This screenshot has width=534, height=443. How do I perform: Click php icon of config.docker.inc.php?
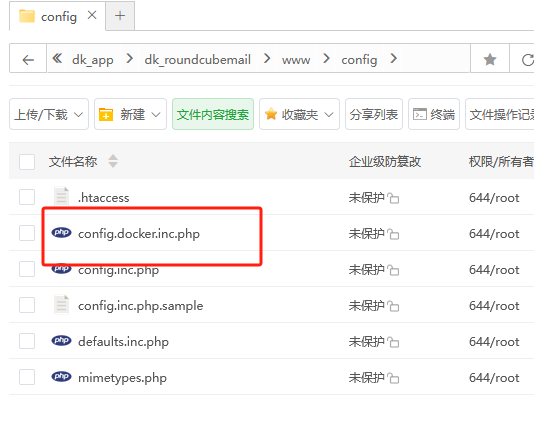(61, 233)
